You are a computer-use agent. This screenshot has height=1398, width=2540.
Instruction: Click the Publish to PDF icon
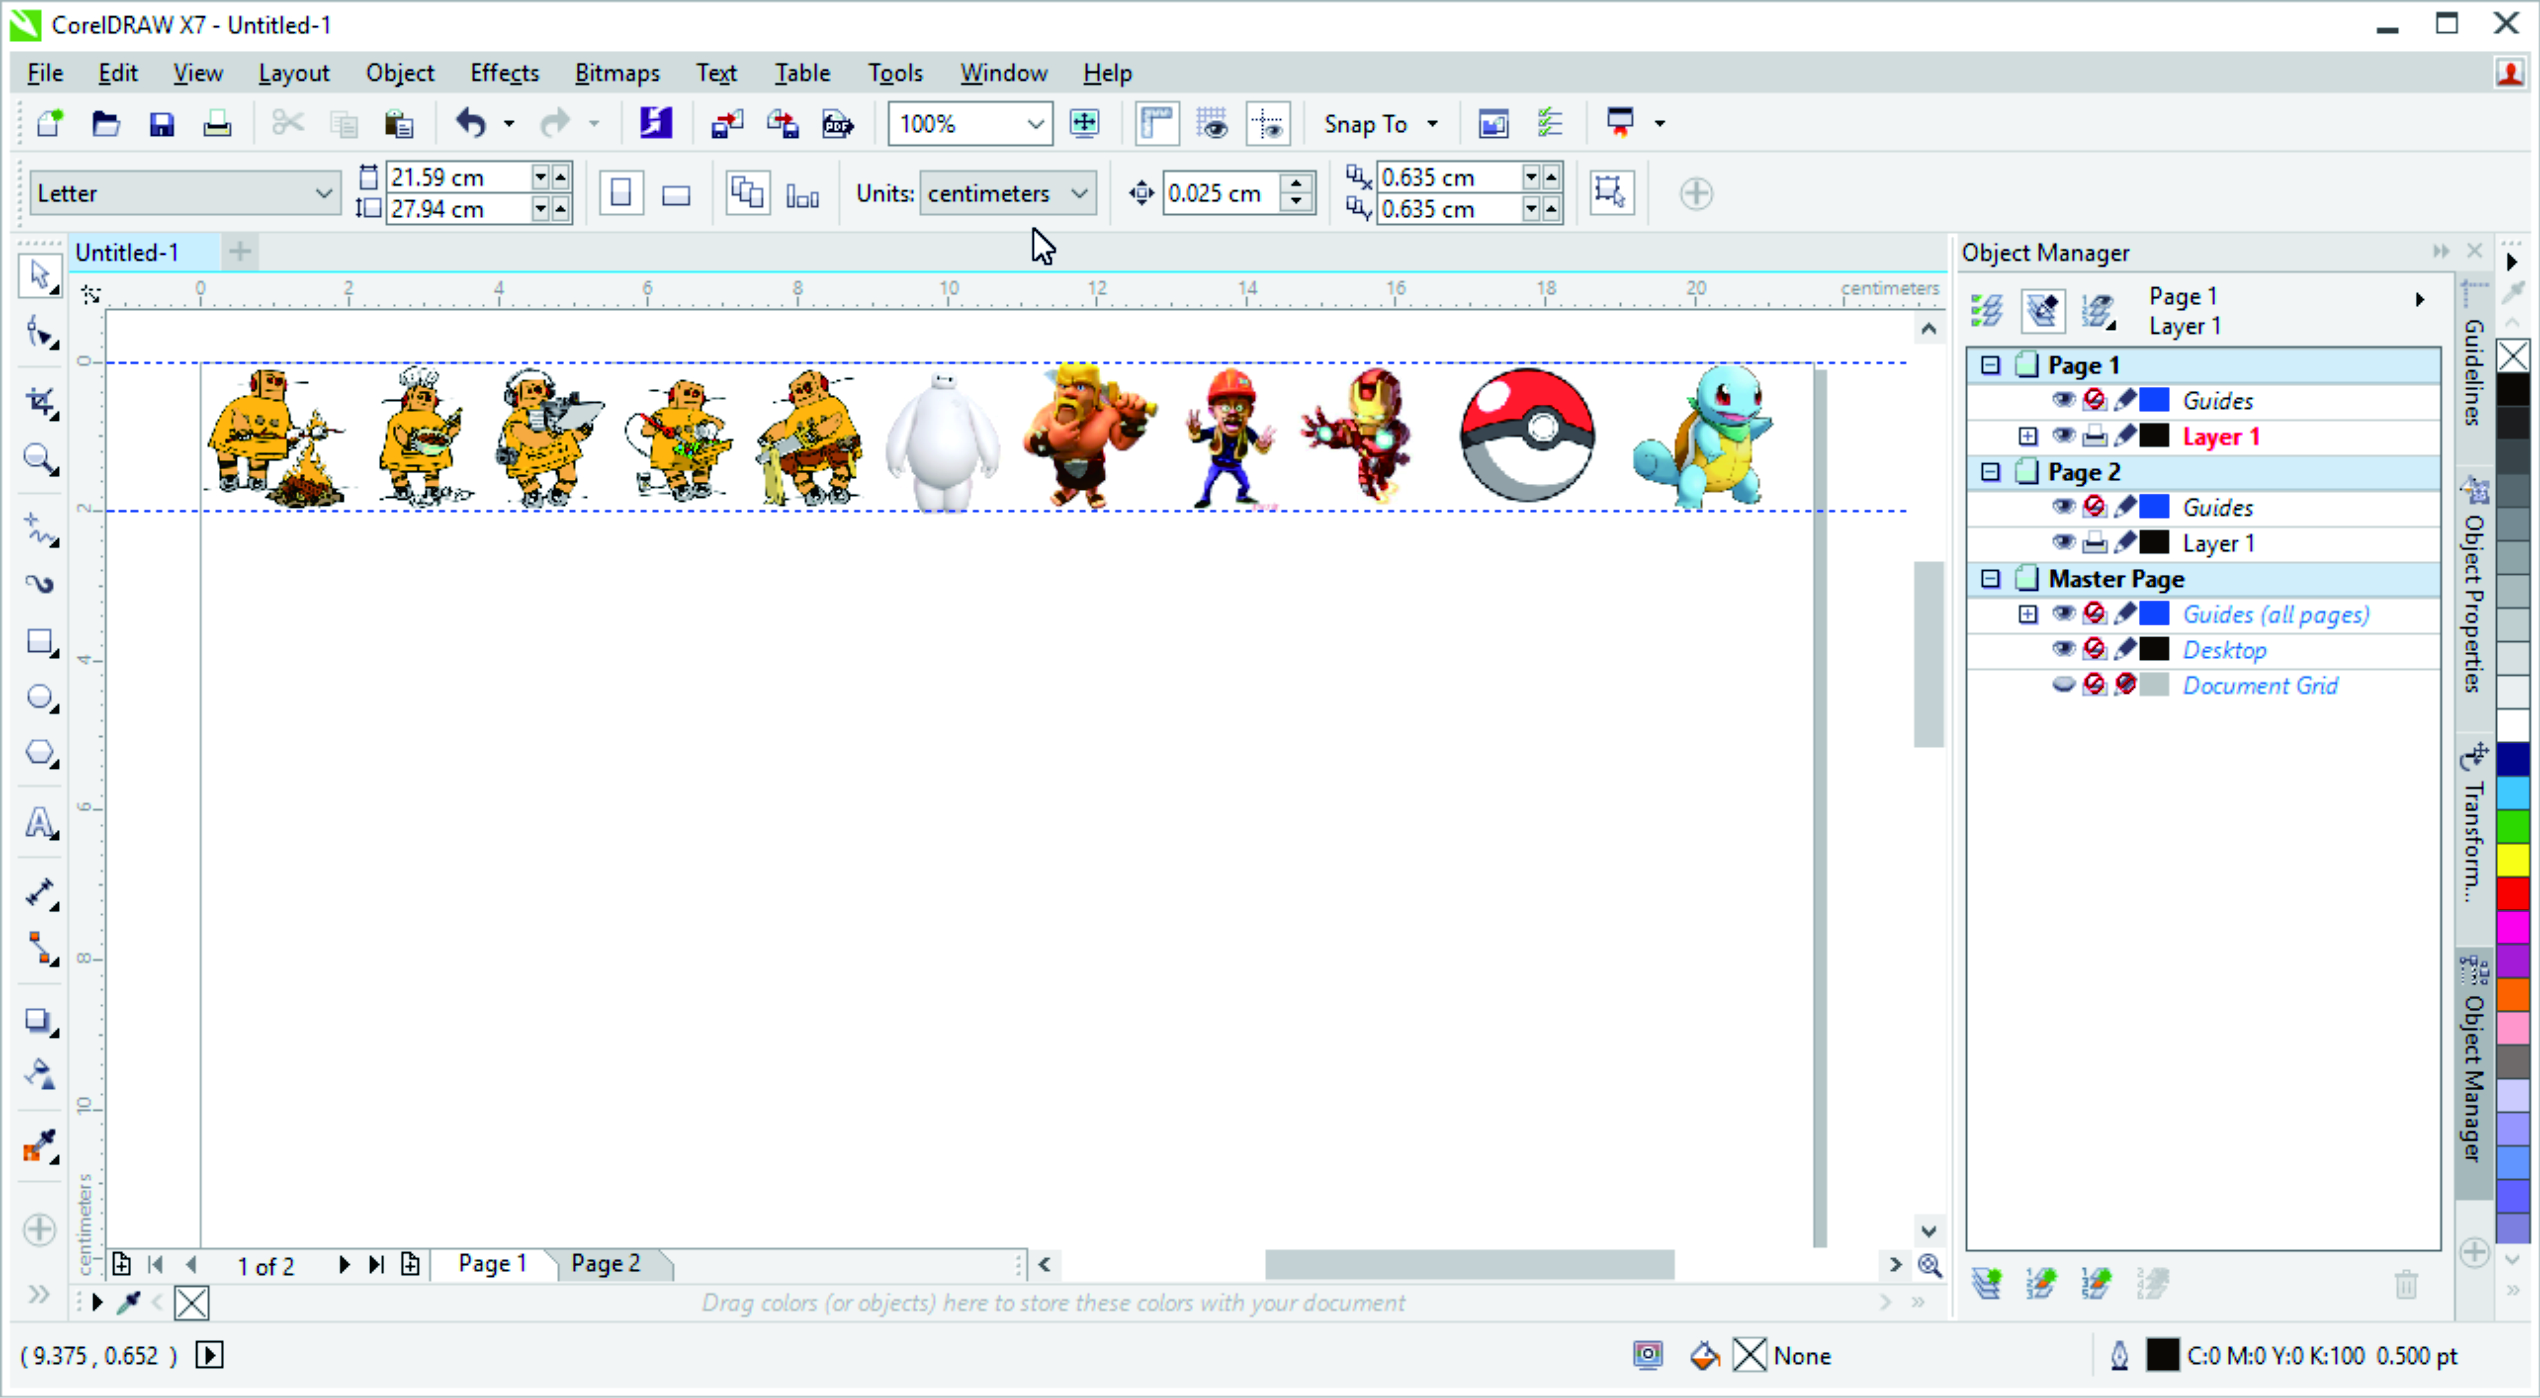(x=838, y=124)
